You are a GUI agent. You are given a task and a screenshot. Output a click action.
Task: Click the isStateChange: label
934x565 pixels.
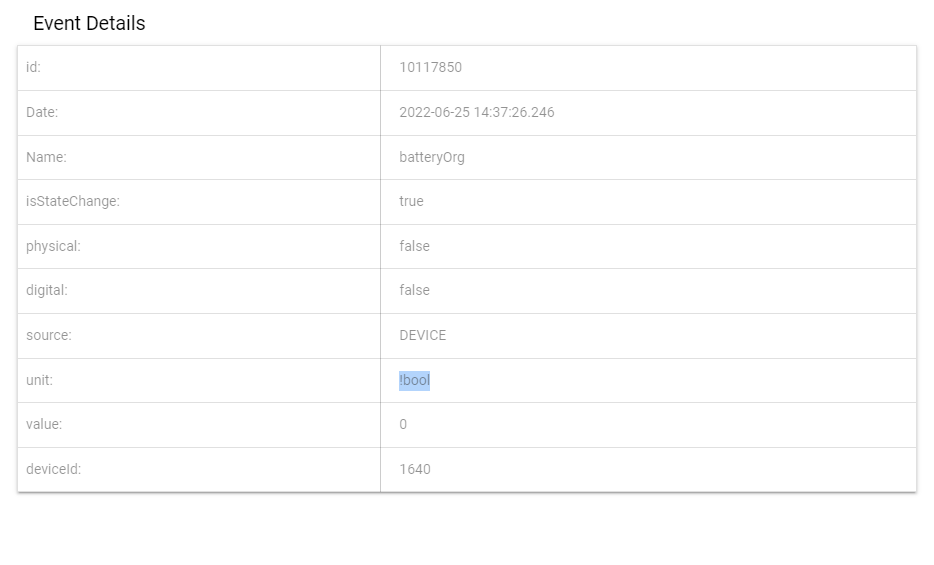click(73, 201)
